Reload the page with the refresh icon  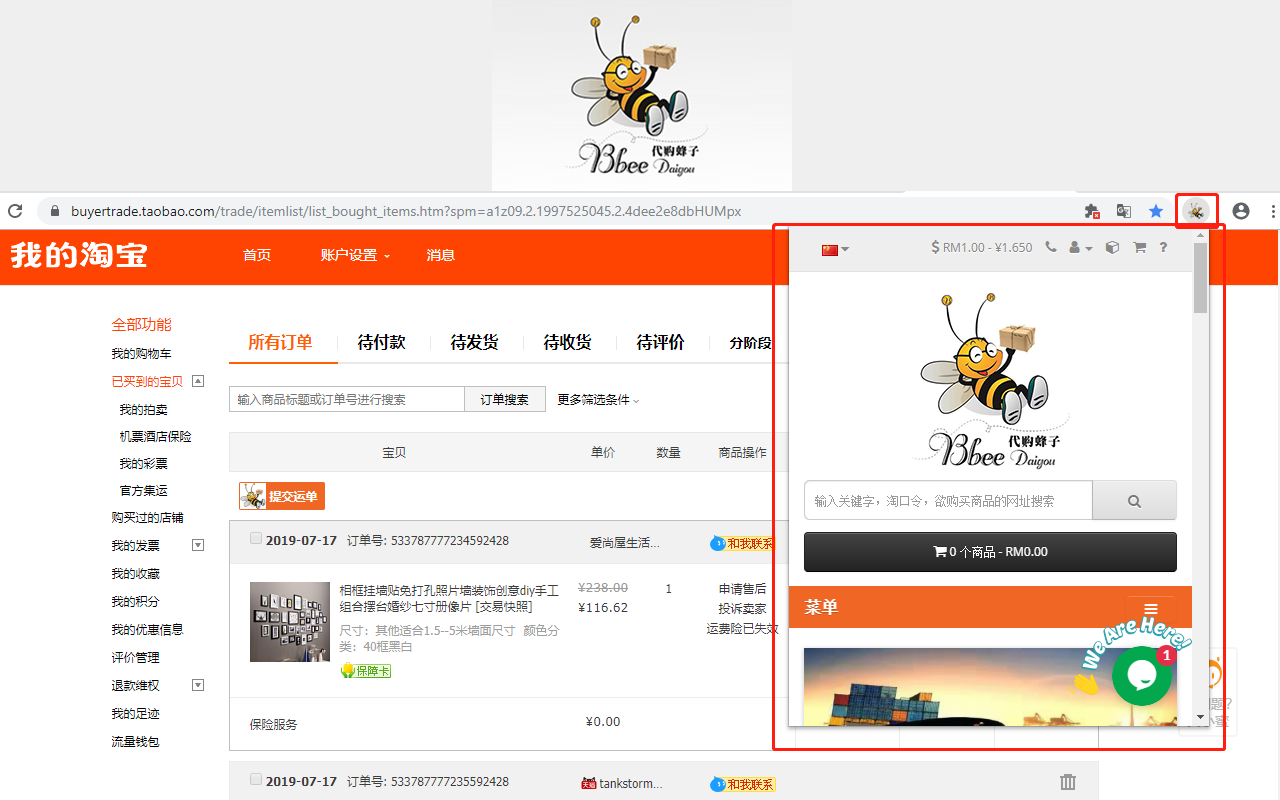(x=15, y=211)
